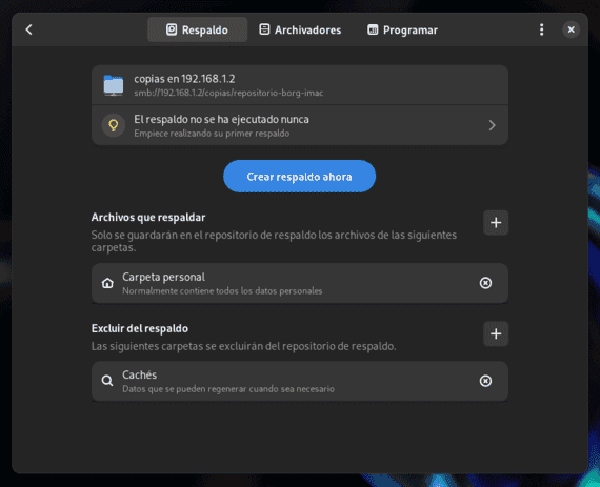Click the smb://192.168.1.2/copias/repositorio-borg-imac path text
This screenshot has height=487, width=600.
[228, 93]
